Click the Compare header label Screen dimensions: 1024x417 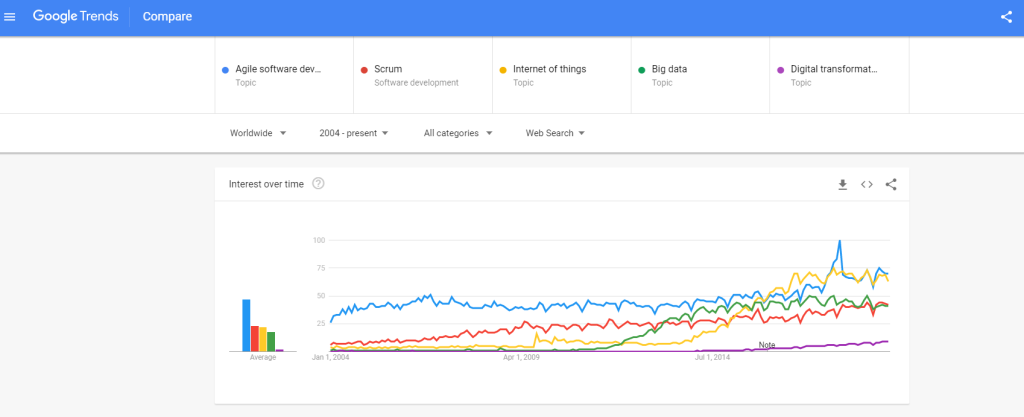pyautogui.click(x=167, y=16)
